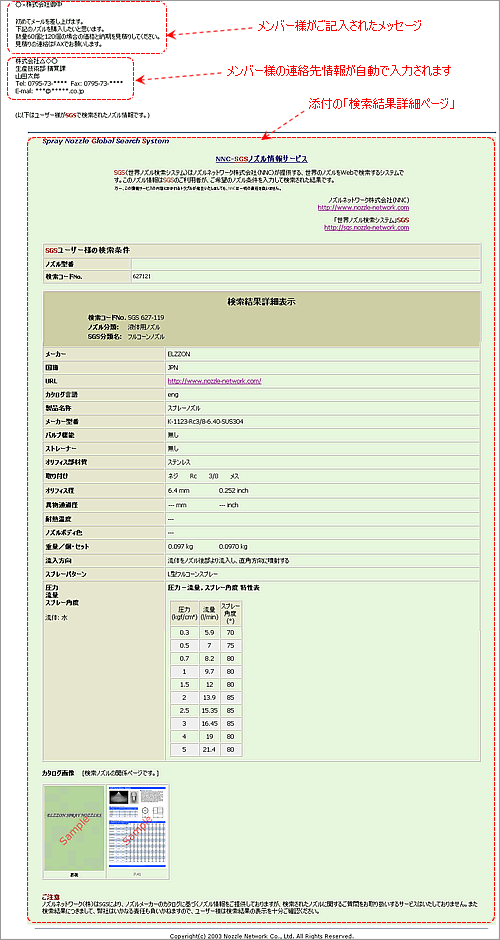Select the pressure value 0.3
500x940 pixels.
click(x=185, y=632)
